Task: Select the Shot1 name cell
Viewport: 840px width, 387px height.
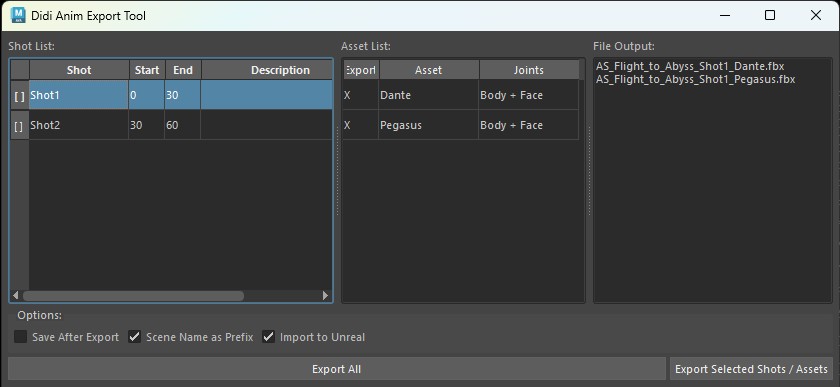Action: point(79,95)
